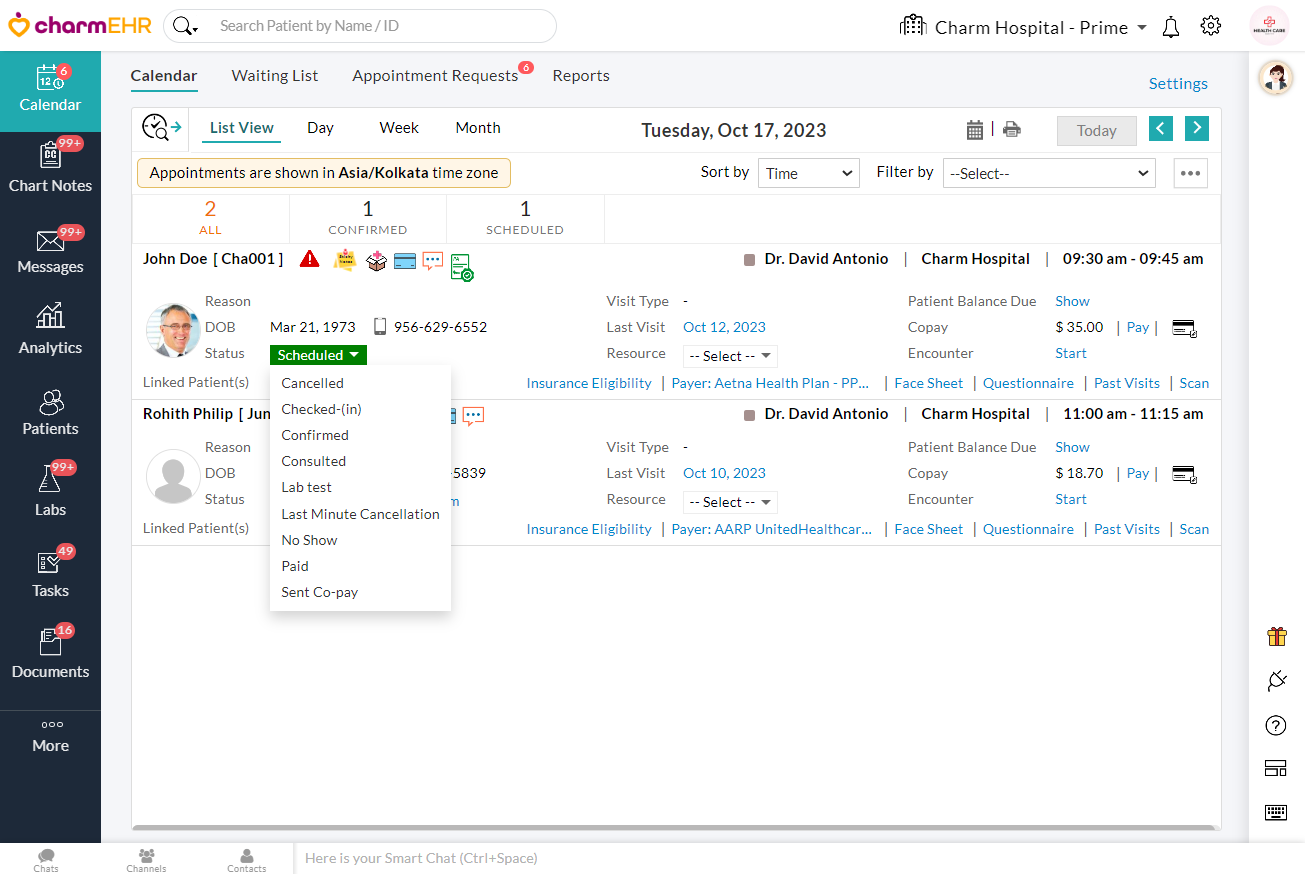Click the print icon in calendar toolbar
The image size is (1305, 874).
pyautogui.click(x=1012, y=130)
